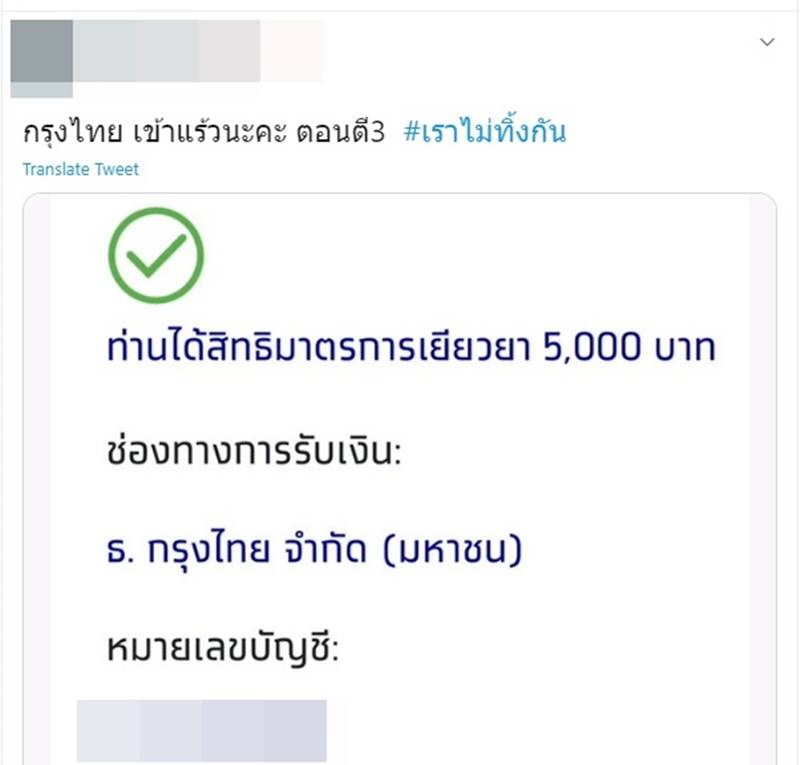Click the ตอนตี3 words in the tweet
The width and height of the screenshot is (800, 765).
coord(340,132)
